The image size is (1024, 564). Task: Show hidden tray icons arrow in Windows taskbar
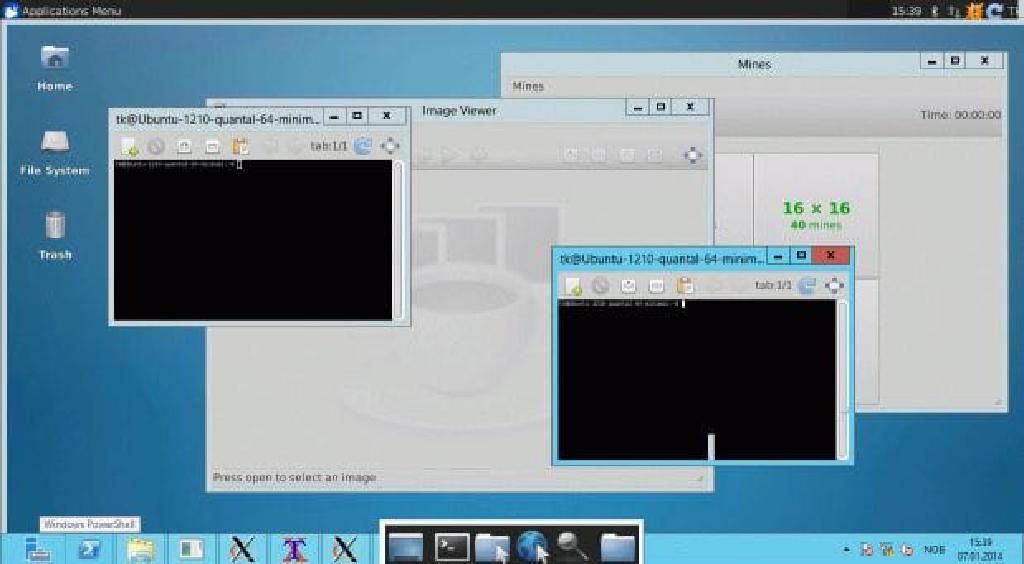coord(846,550)
